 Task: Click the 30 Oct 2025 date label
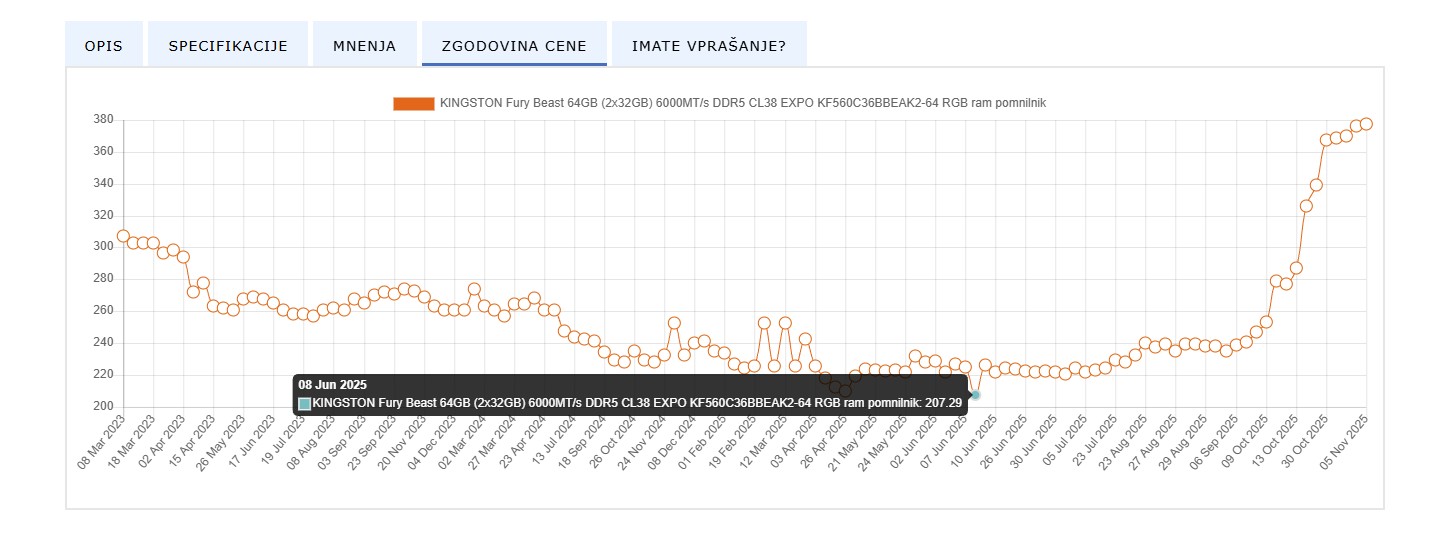click(x=1316, y=441)
